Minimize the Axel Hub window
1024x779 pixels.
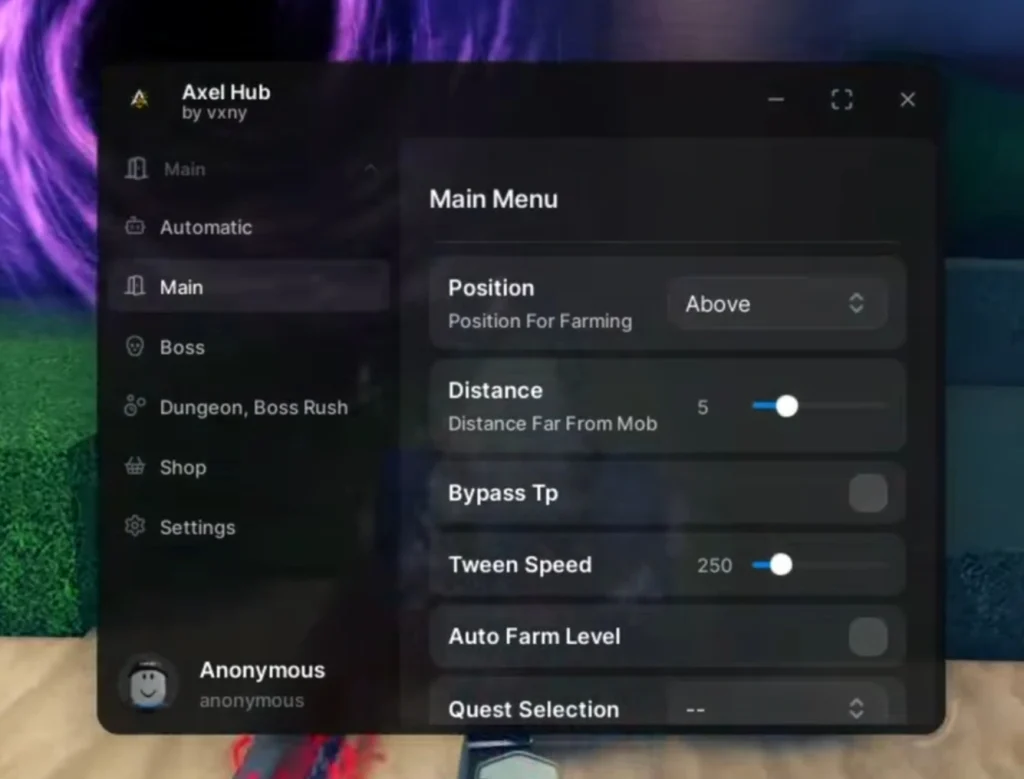pyautogui.click(x=776, y=100)
